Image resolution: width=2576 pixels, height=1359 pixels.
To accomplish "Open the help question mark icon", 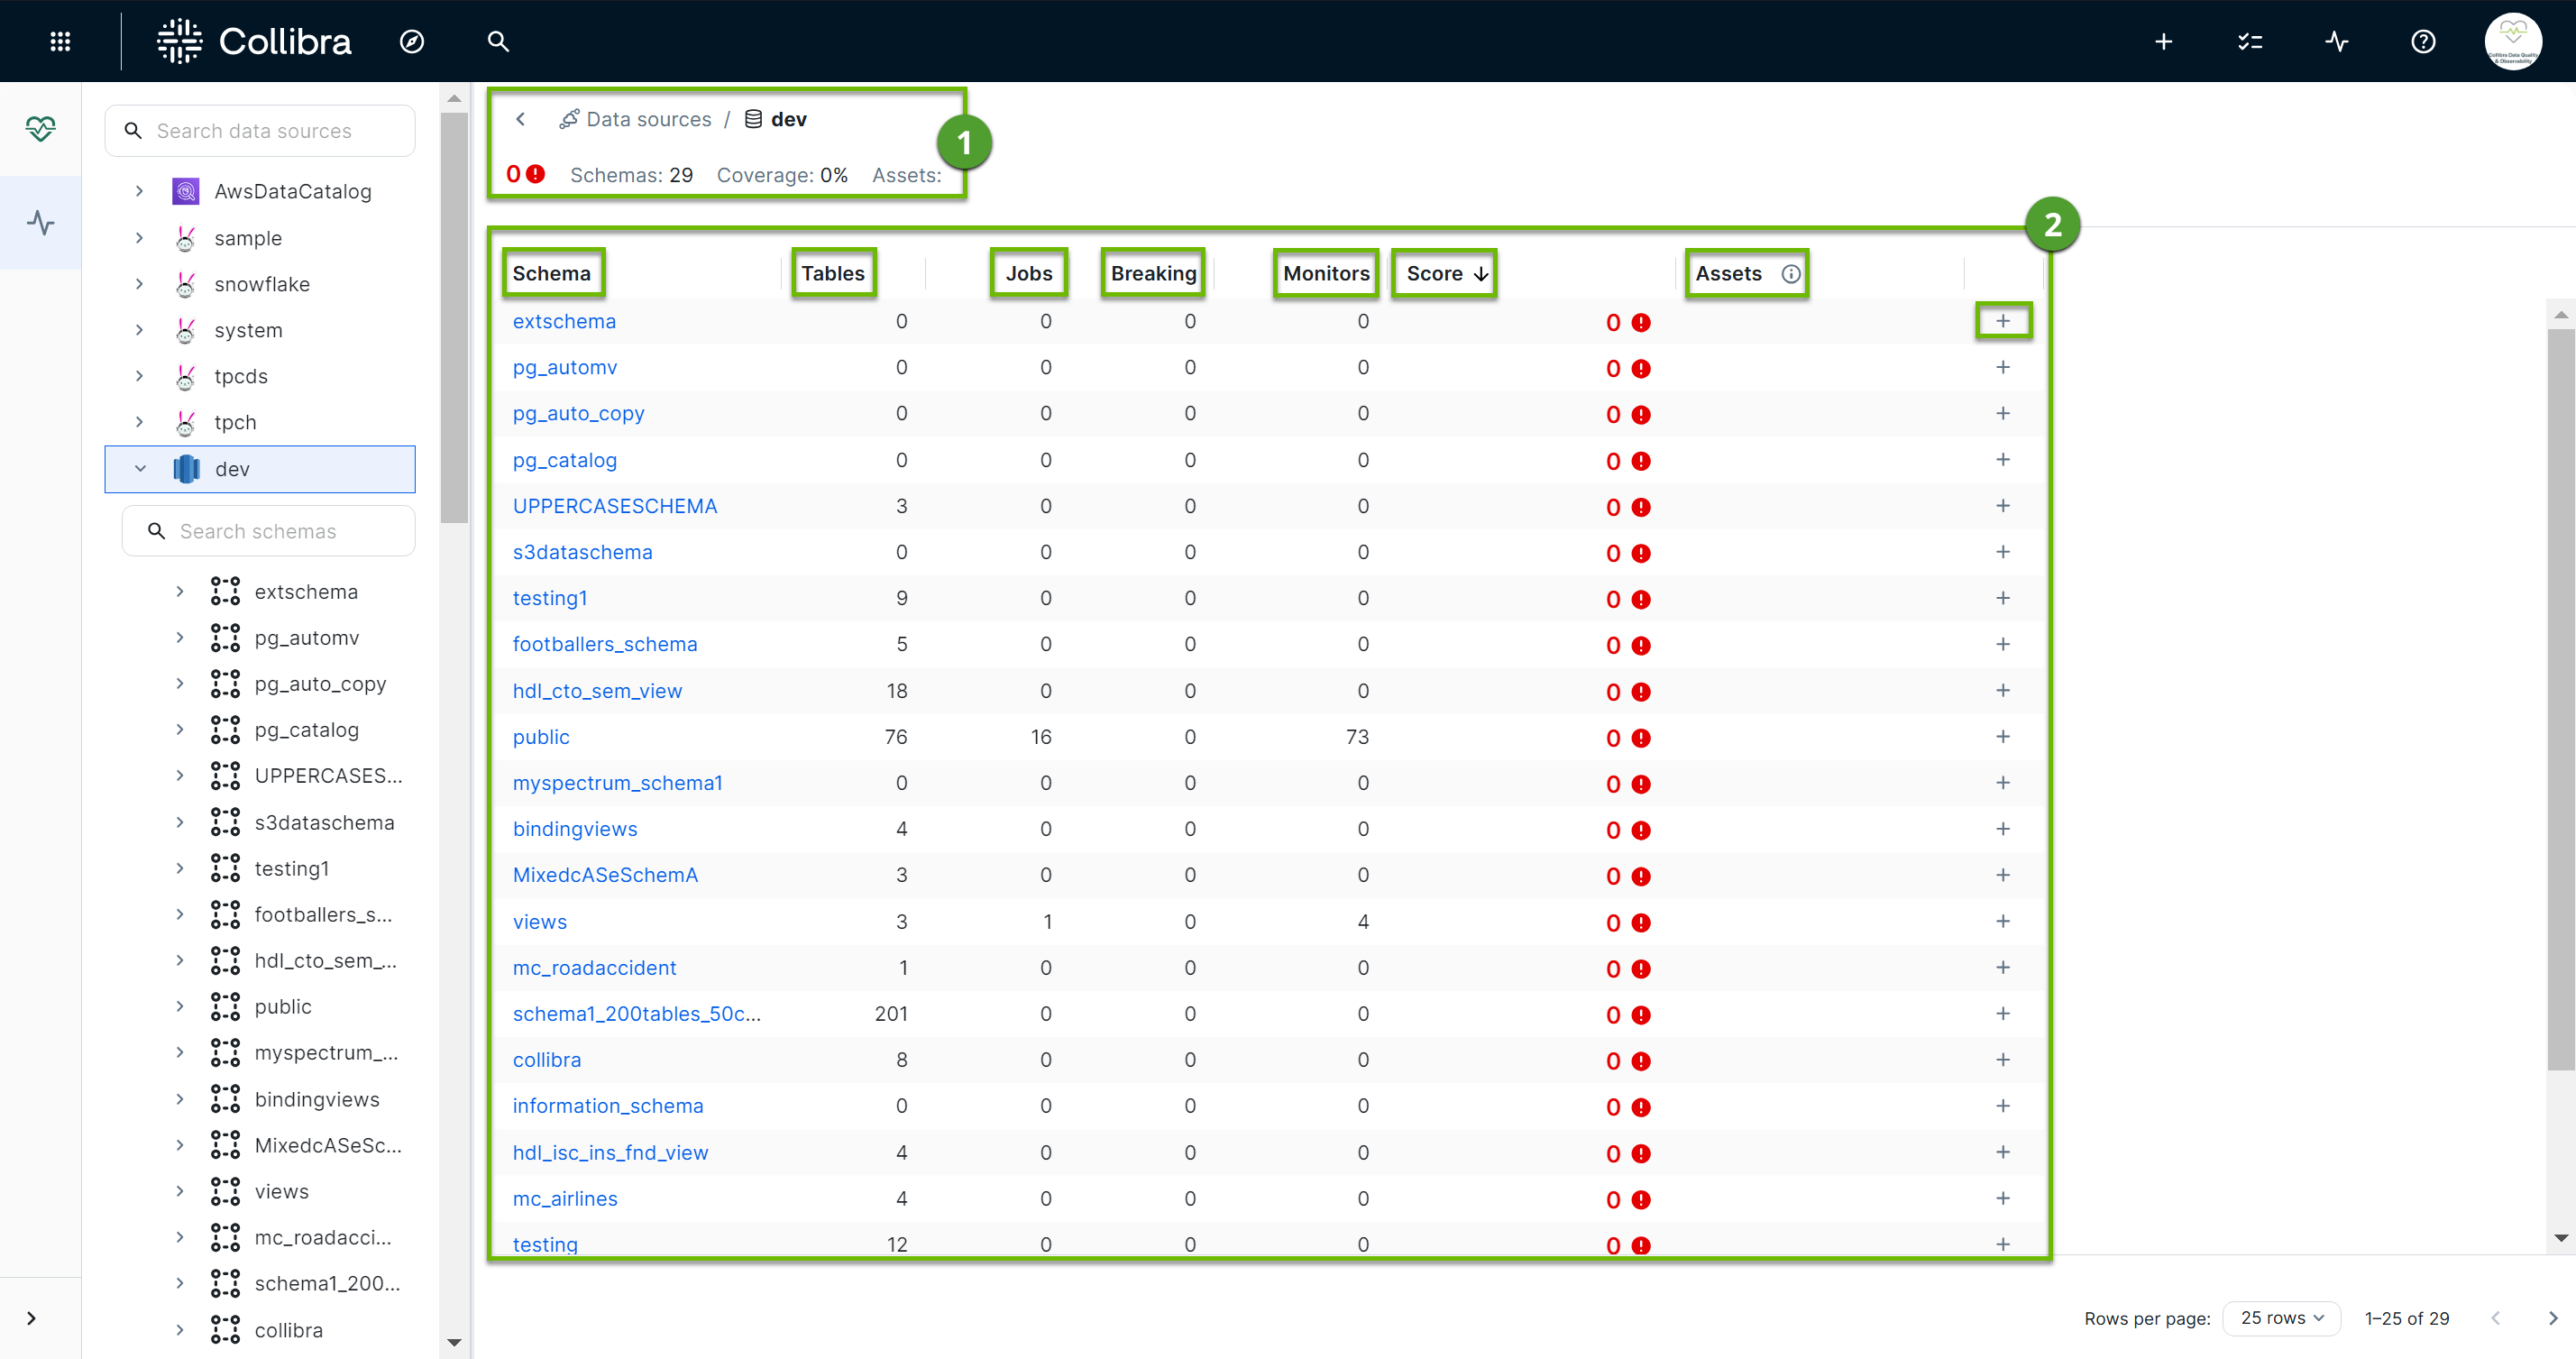I will [2424, 41].
